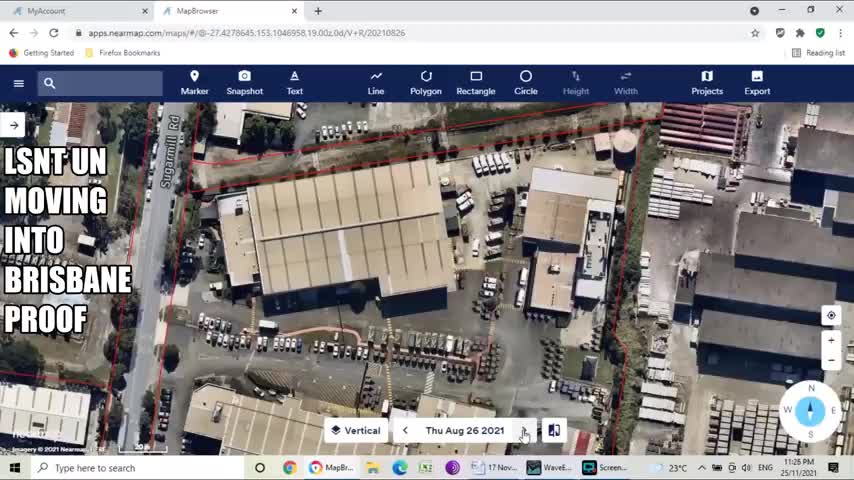Select the Line measurement tool
Viewport: 854px width, 480px height.
tap(376, 83)
